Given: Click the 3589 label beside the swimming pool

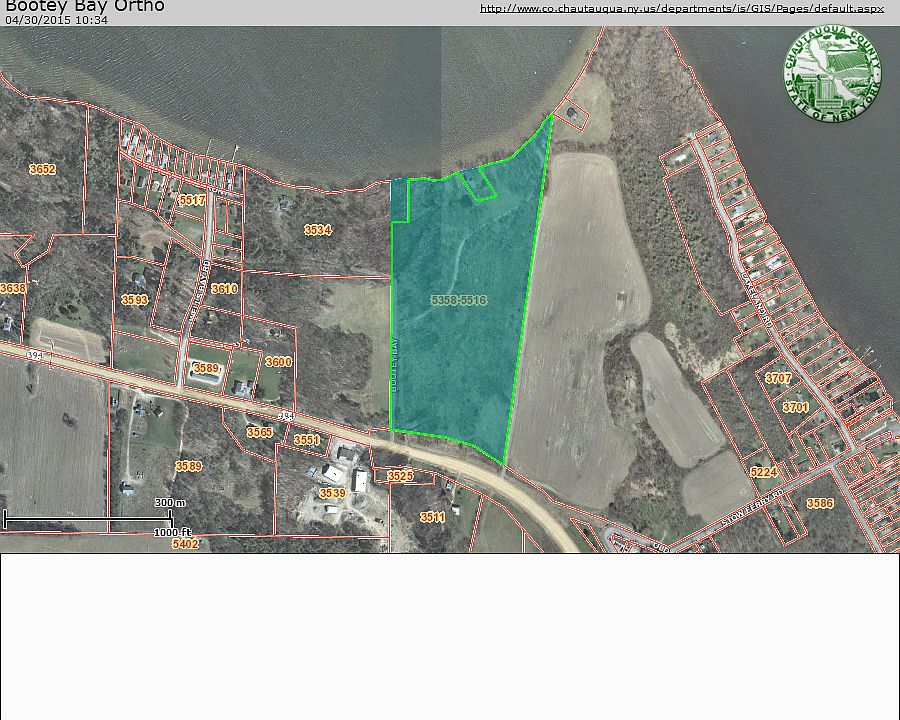Looking at the screenshot, I should tap(206, 368).
